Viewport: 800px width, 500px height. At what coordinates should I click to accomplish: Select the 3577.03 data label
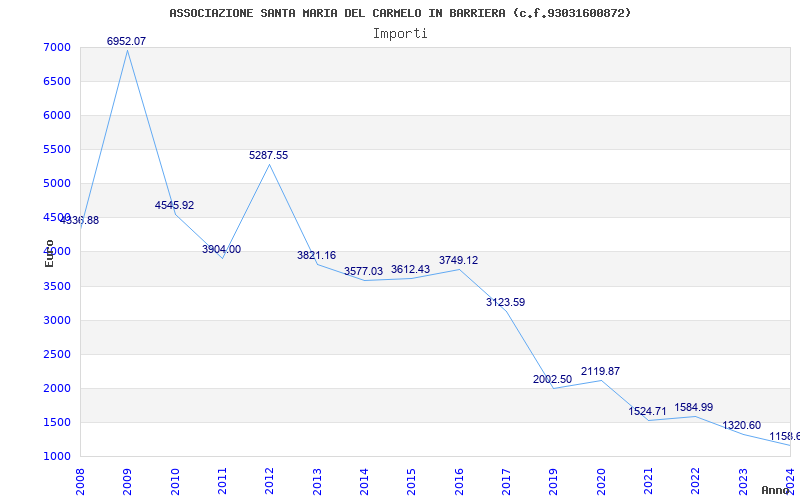[x=363, y=271]
